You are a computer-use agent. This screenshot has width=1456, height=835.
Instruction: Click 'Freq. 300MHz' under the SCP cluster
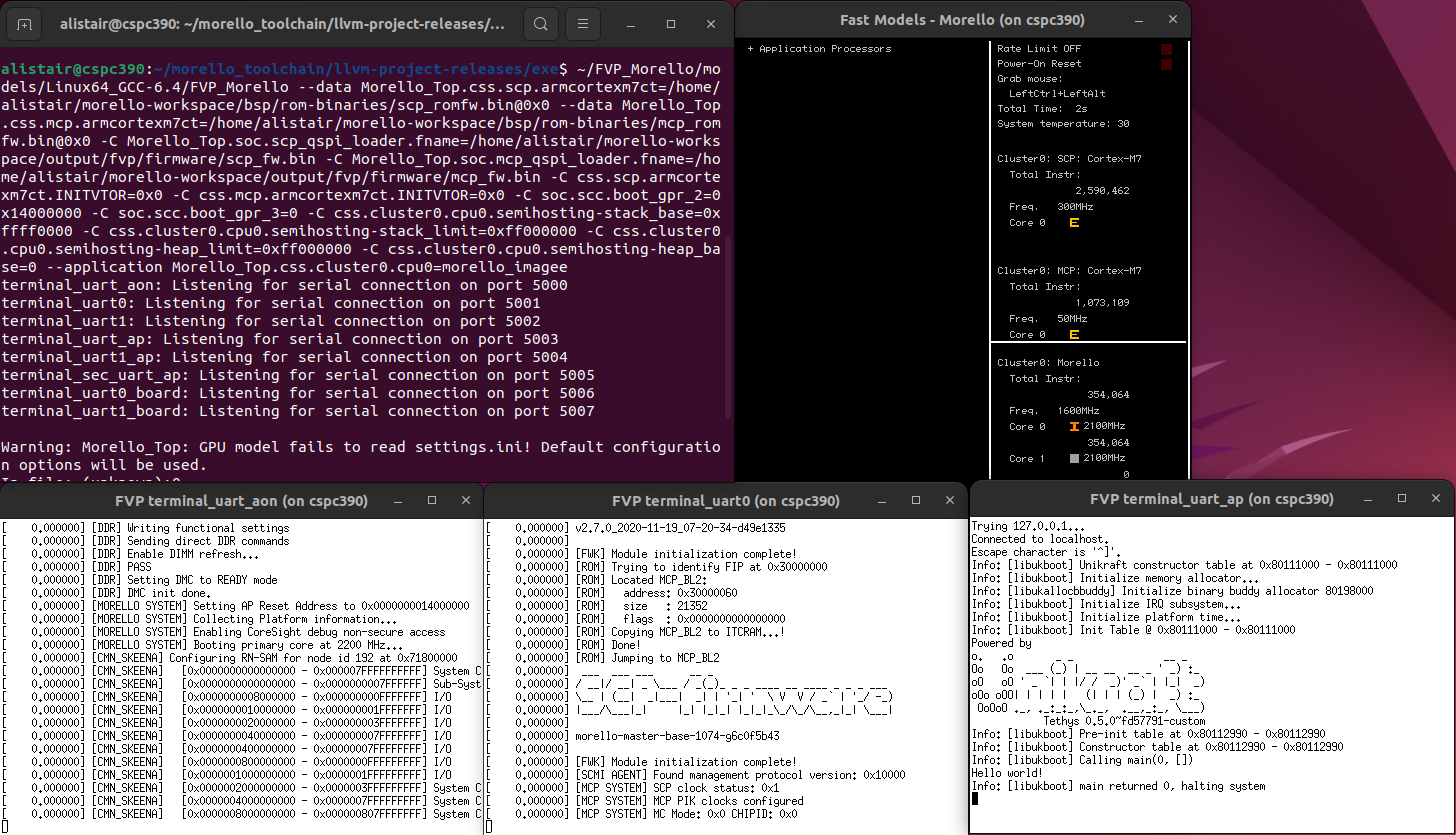coord(1052,206)
